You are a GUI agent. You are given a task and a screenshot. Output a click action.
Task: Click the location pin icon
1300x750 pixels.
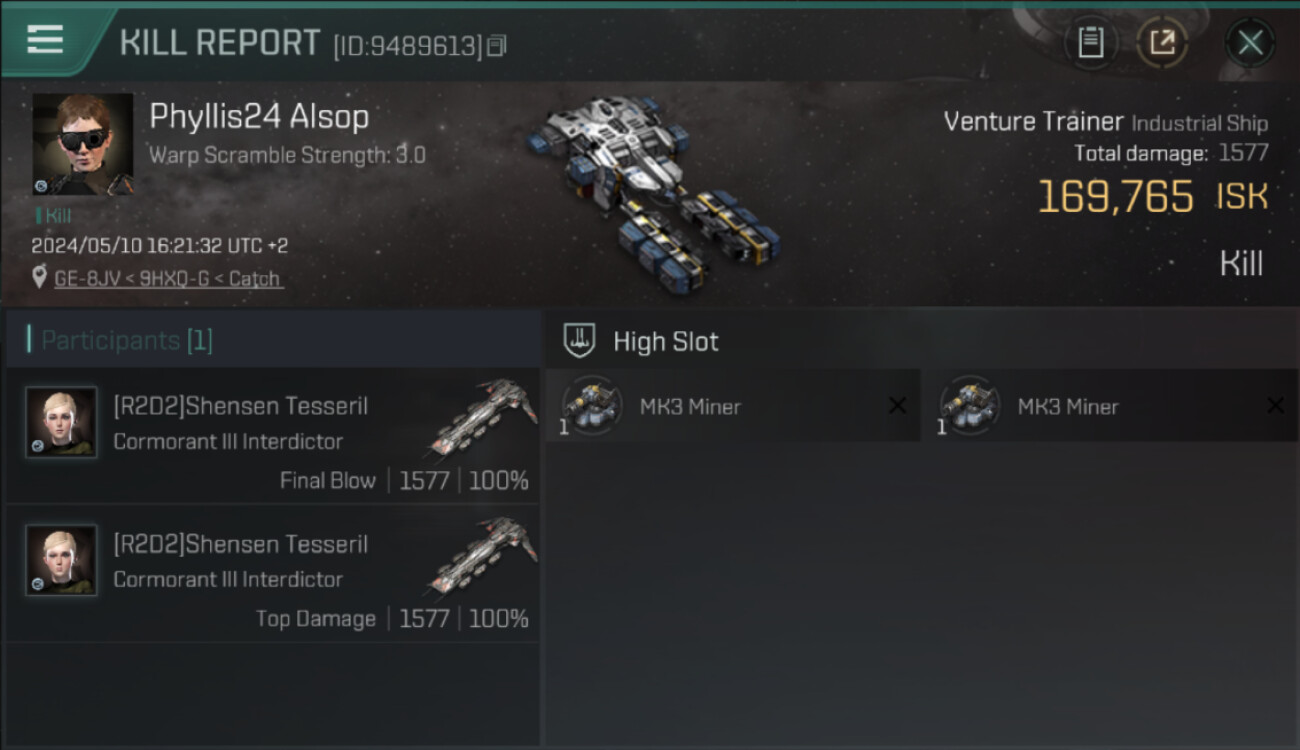pyautogui.click(x=39, y=277)
